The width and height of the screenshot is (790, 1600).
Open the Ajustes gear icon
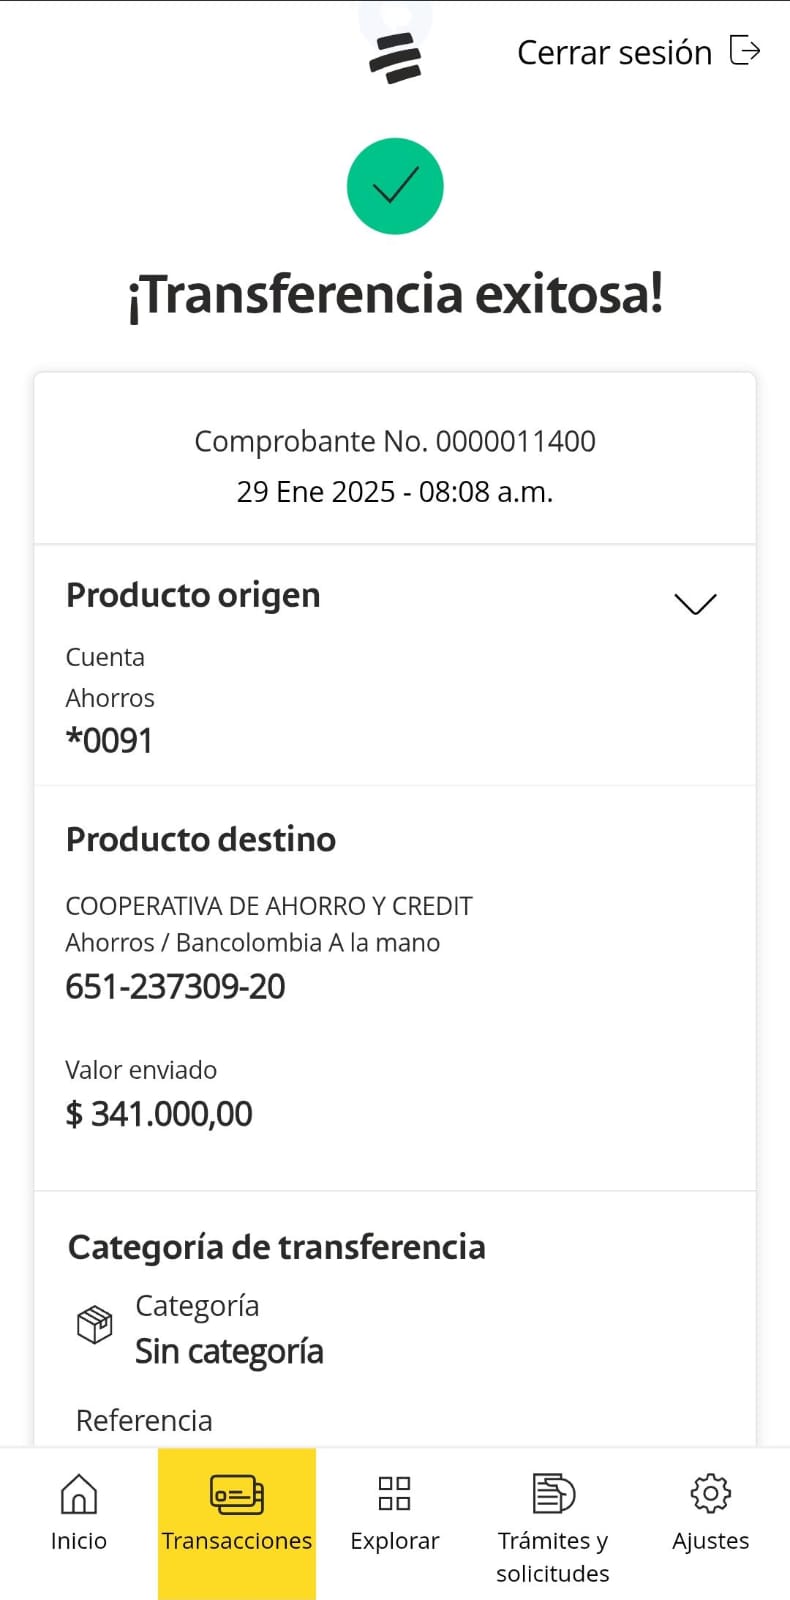710,1494
